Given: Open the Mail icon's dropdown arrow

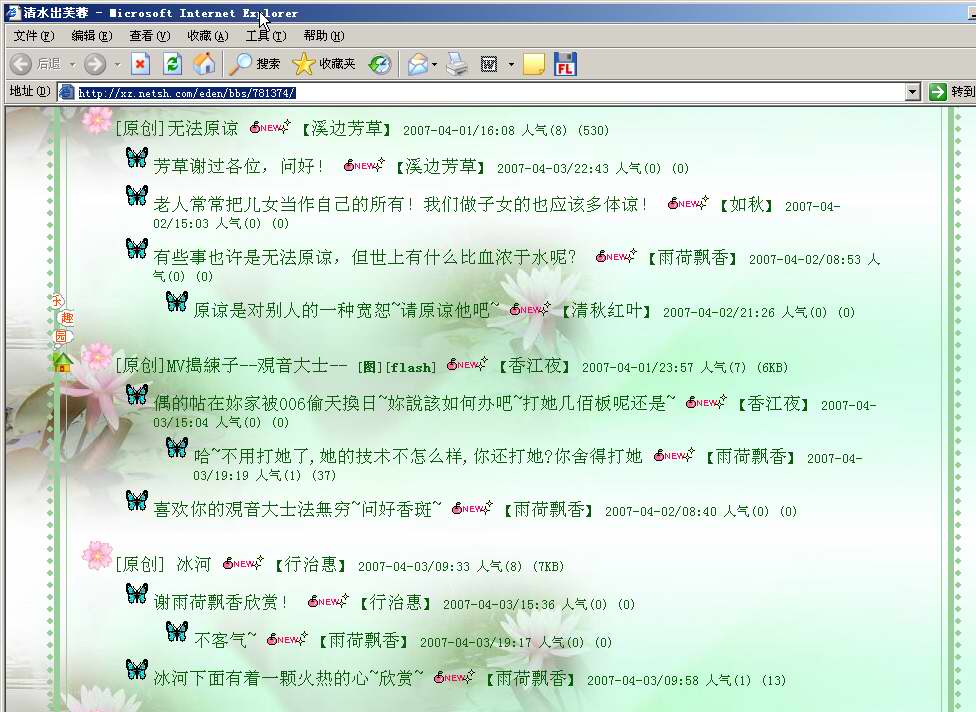Looking at the screenshot, I should [434, 64].
